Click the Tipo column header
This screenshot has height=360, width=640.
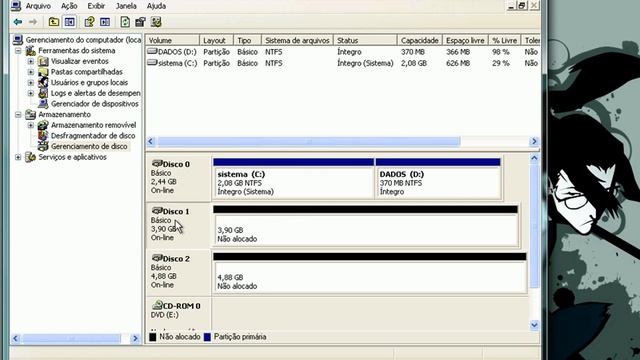[247, 40]
